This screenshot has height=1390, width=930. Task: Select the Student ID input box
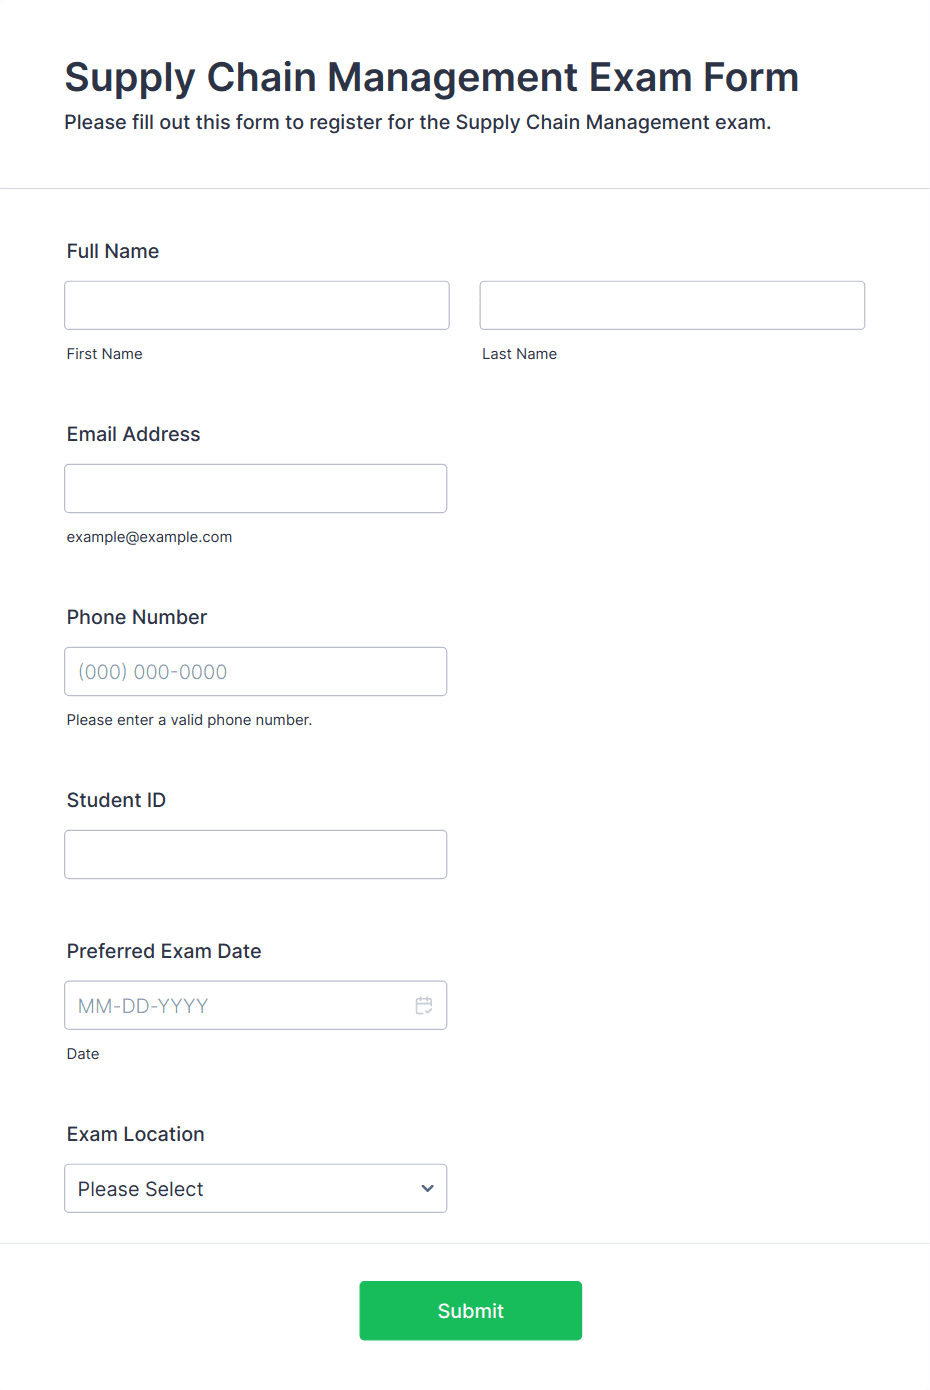[256, 854]
